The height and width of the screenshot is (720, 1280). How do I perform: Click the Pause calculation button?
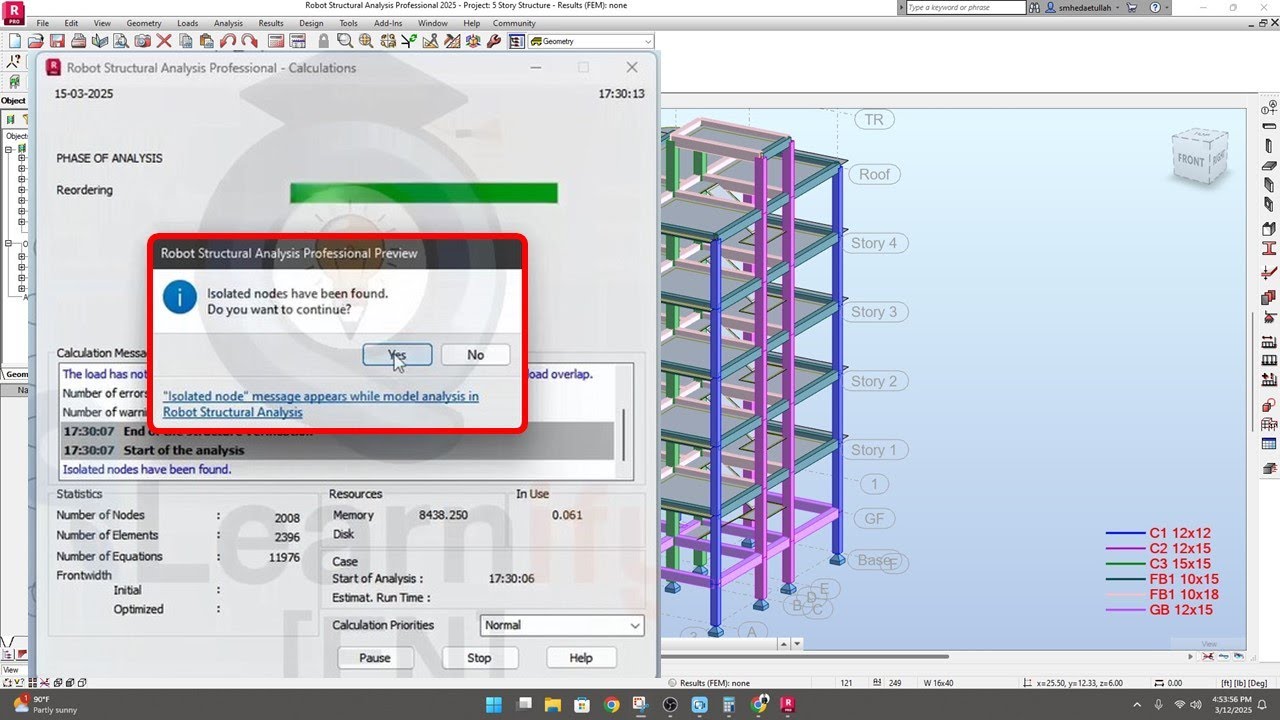(375, 658)
